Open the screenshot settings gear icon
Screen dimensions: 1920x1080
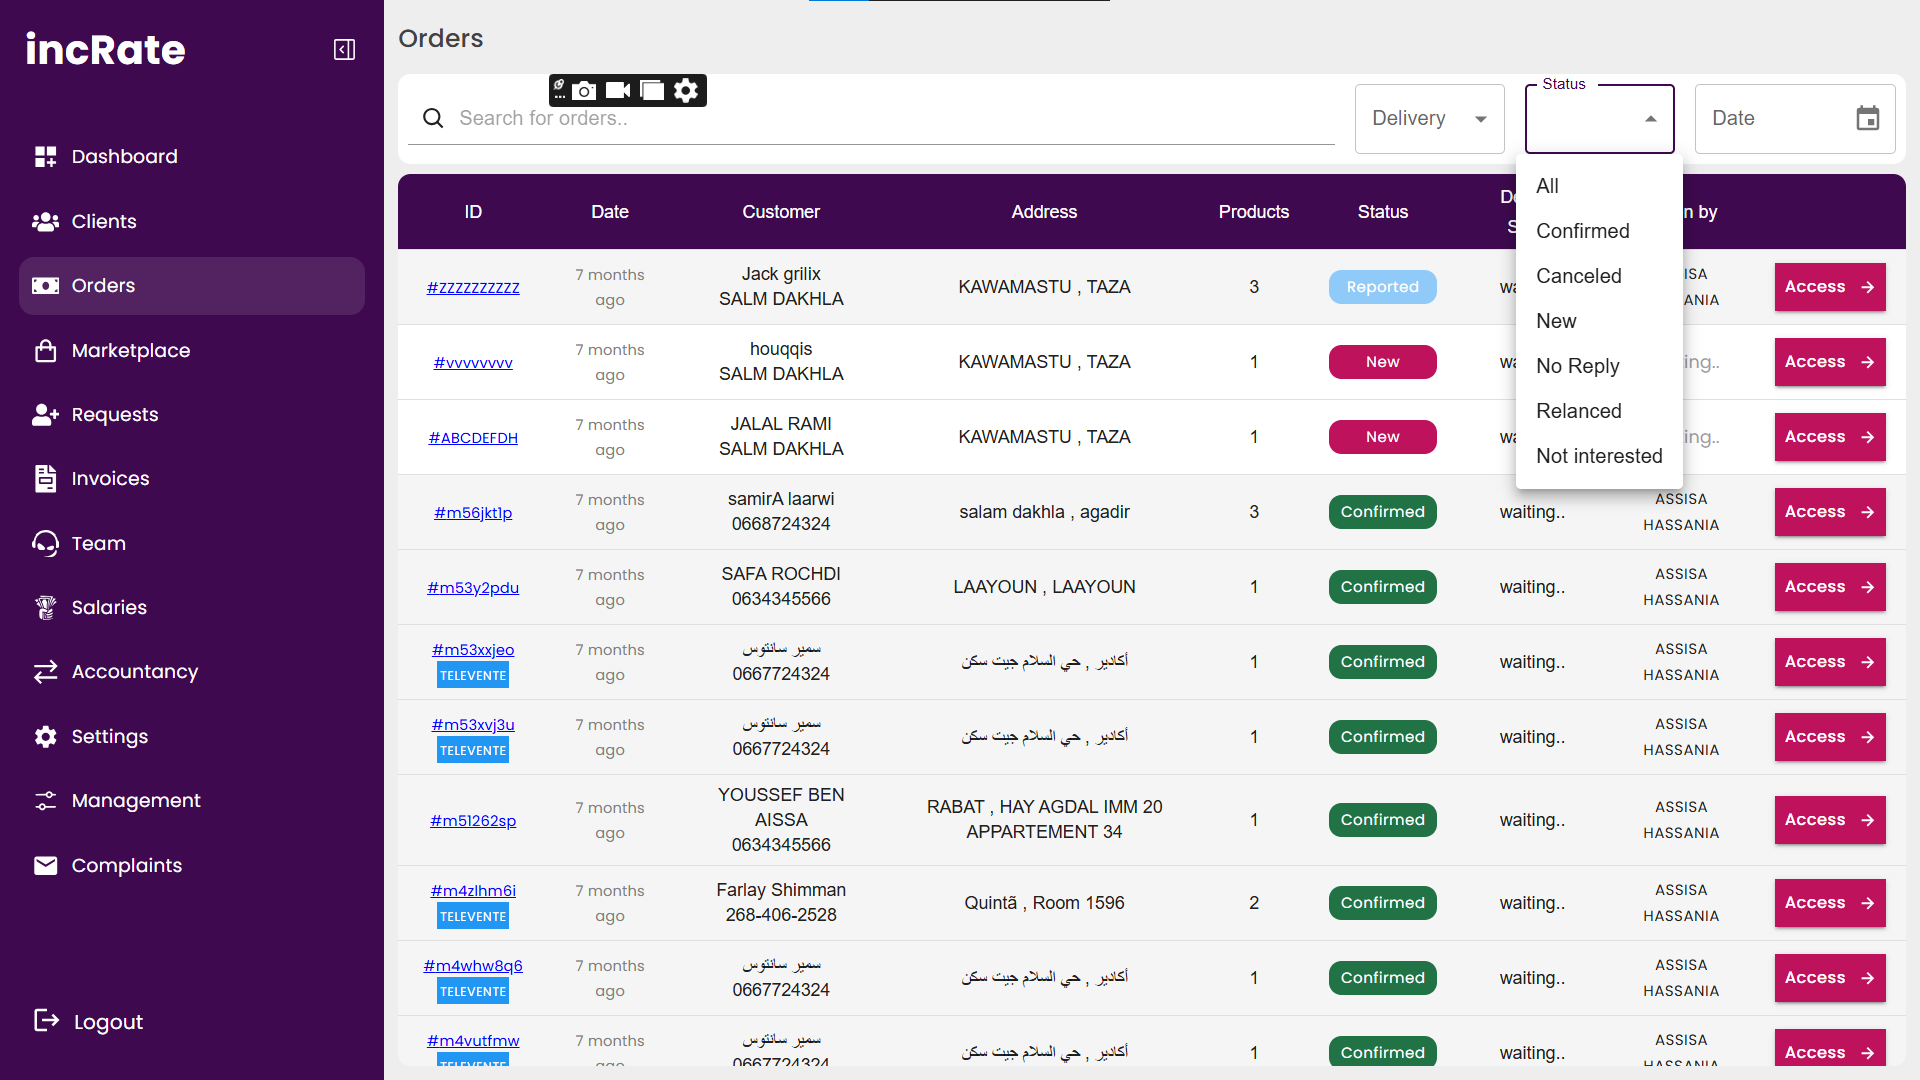tap(686, 90)
